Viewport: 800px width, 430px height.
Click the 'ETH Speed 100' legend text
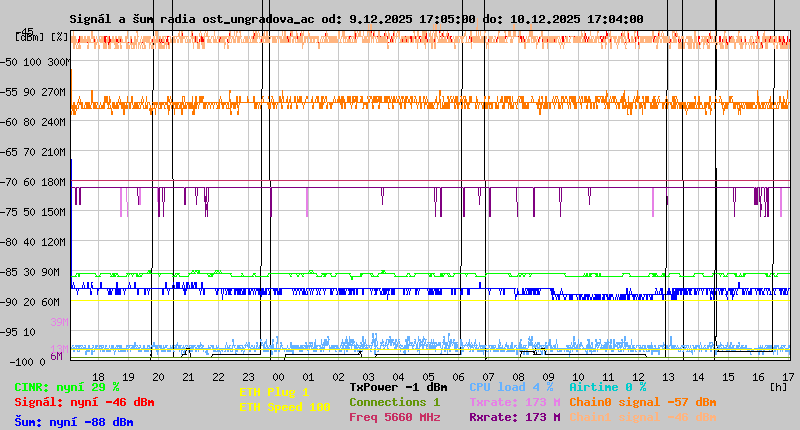click(285, 407)
